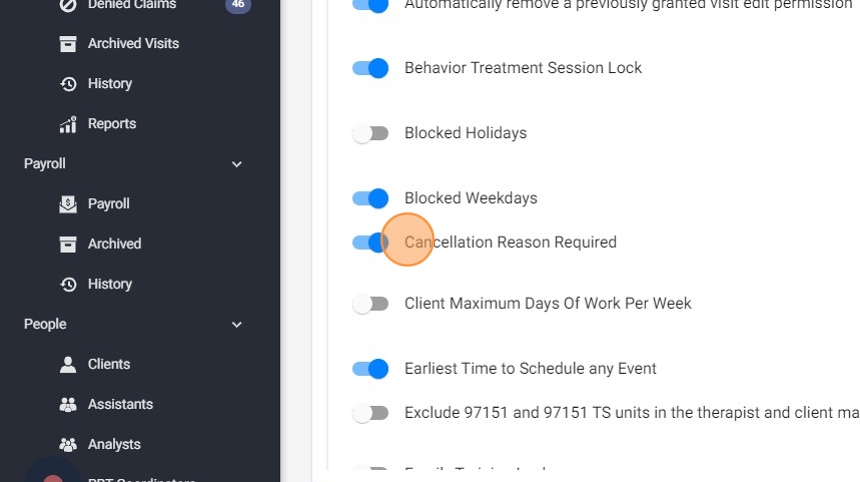Click the Archived Visits box icon

point(68,44)
